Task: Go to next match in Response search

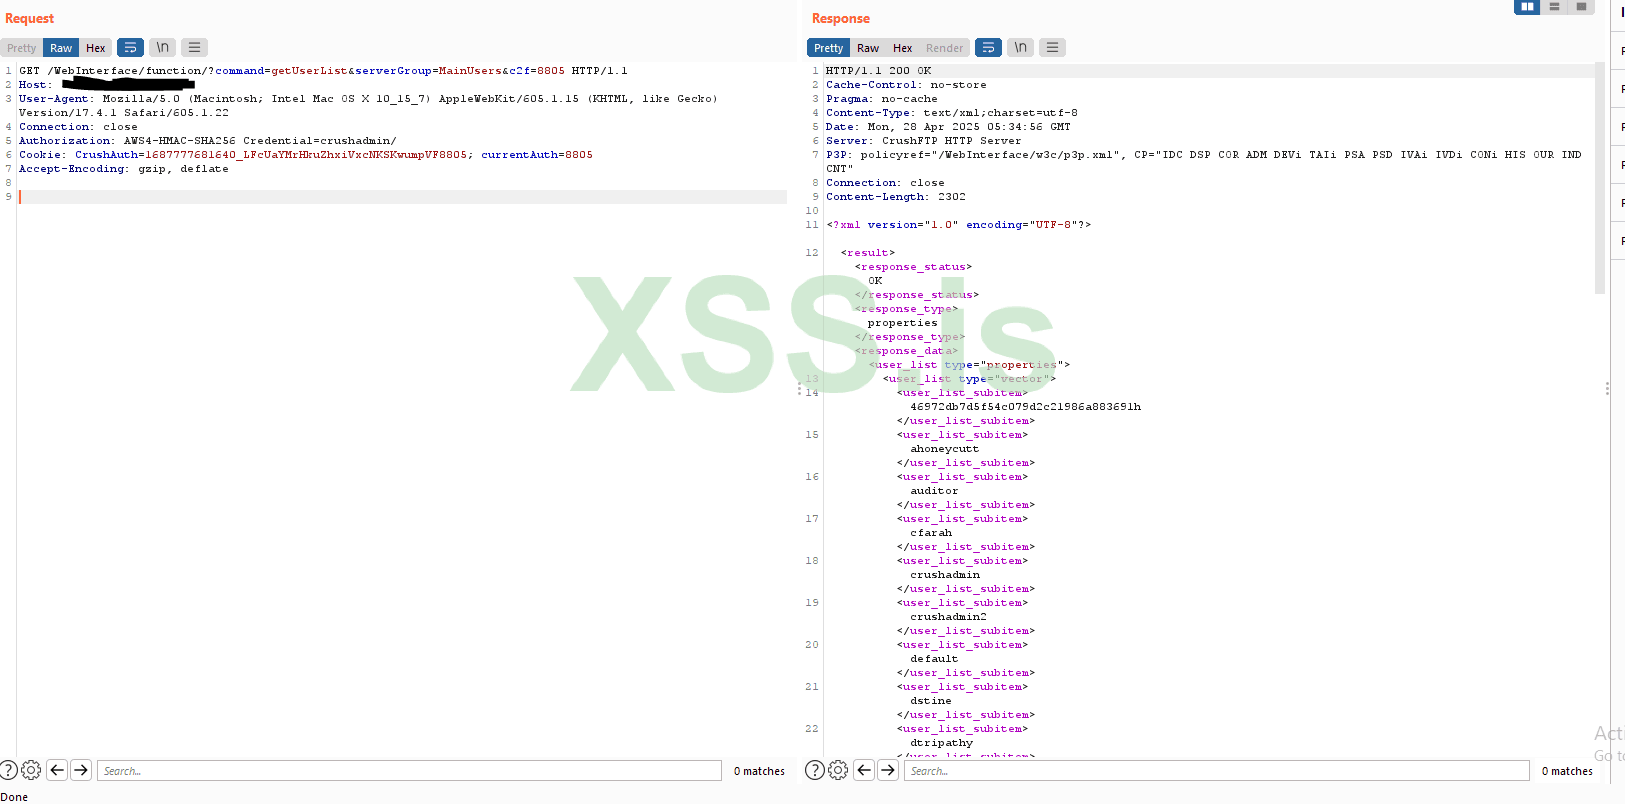Action: pyautogui.click(x=888, y=770)
